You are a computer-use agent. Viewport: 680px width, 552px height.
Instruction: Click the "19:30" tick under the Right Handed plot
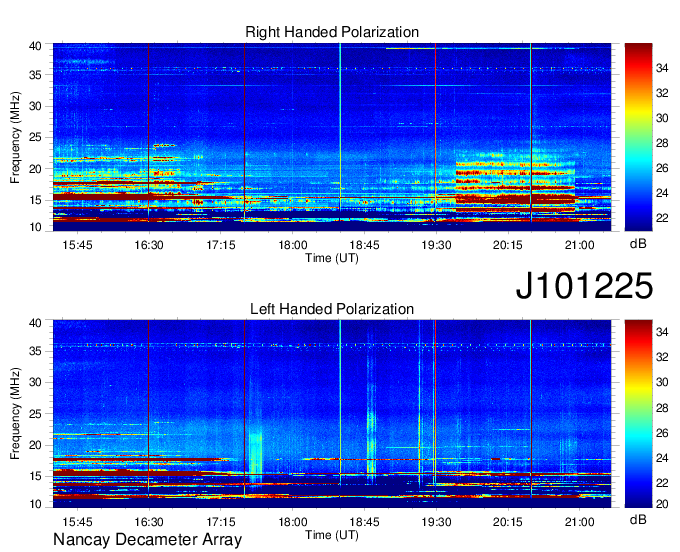click(x=436, y=245)
